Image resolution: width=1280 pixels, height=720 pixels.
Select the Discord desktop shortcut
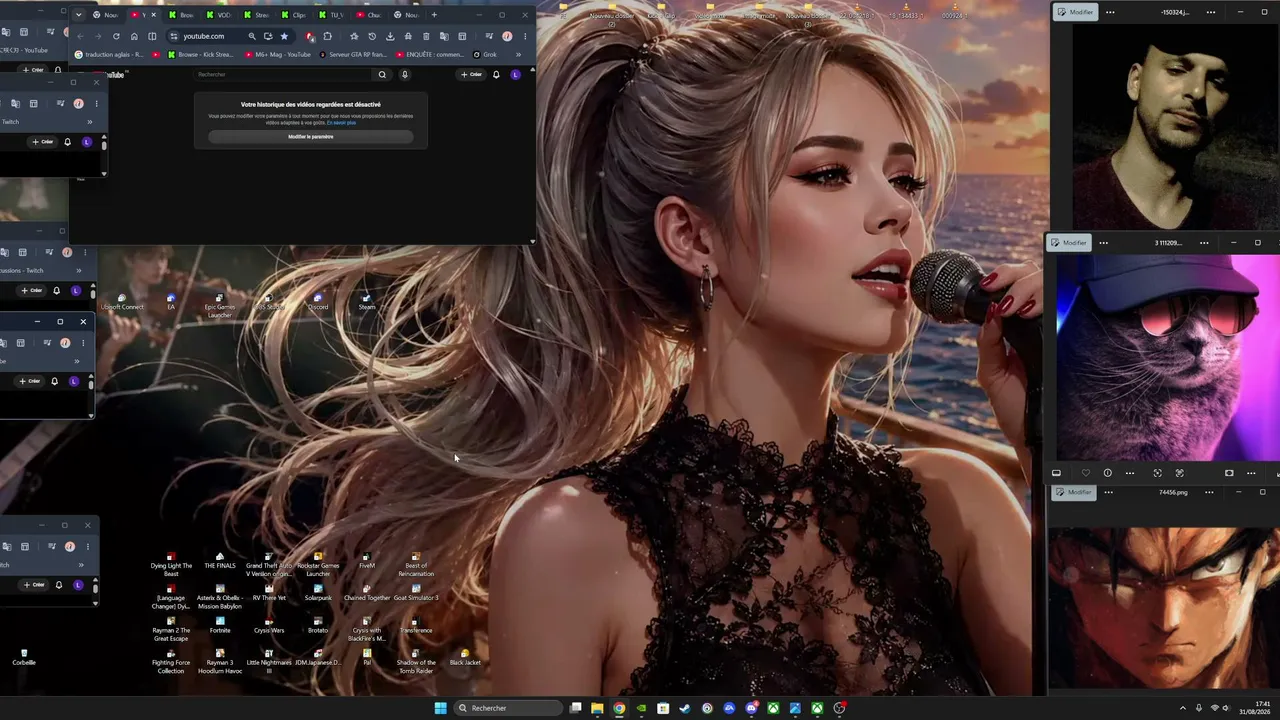[318, 302]
